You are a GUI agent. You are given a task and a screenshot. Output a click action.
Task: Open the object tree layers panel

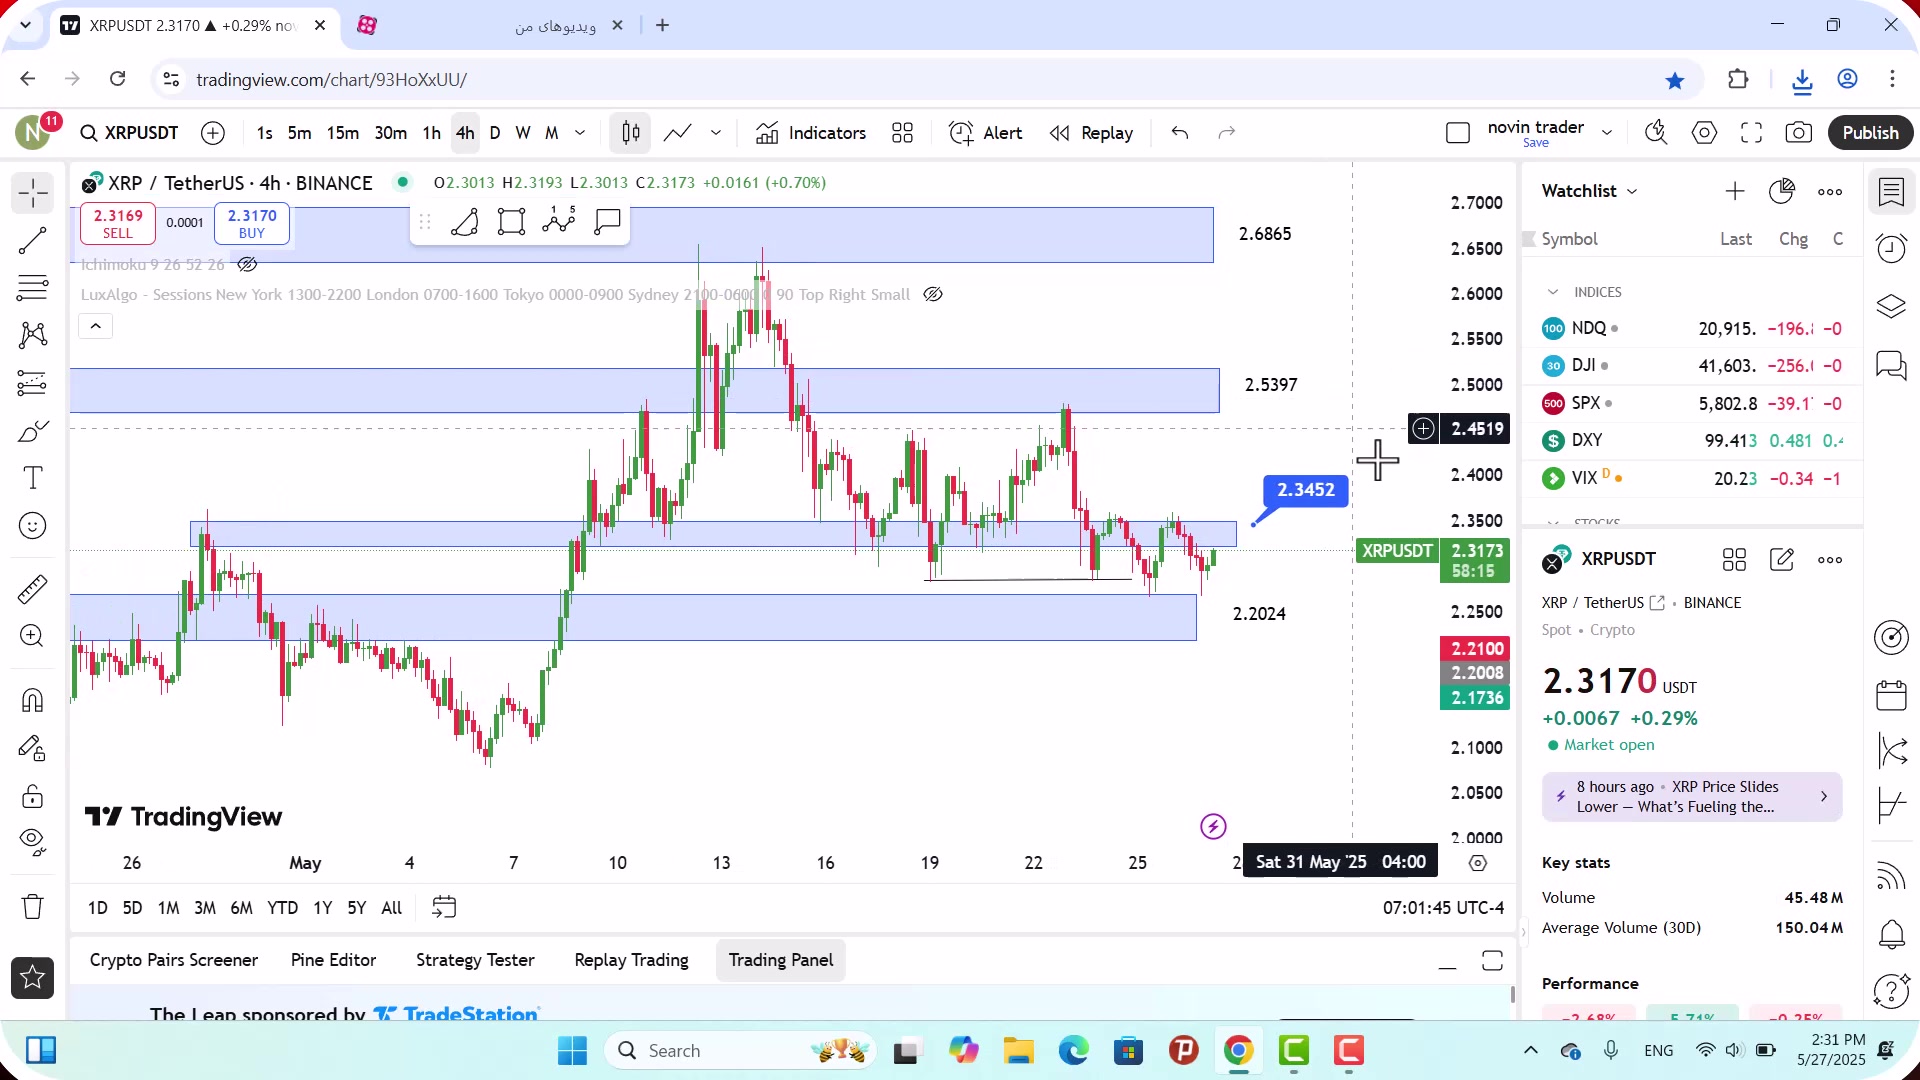1891,306
